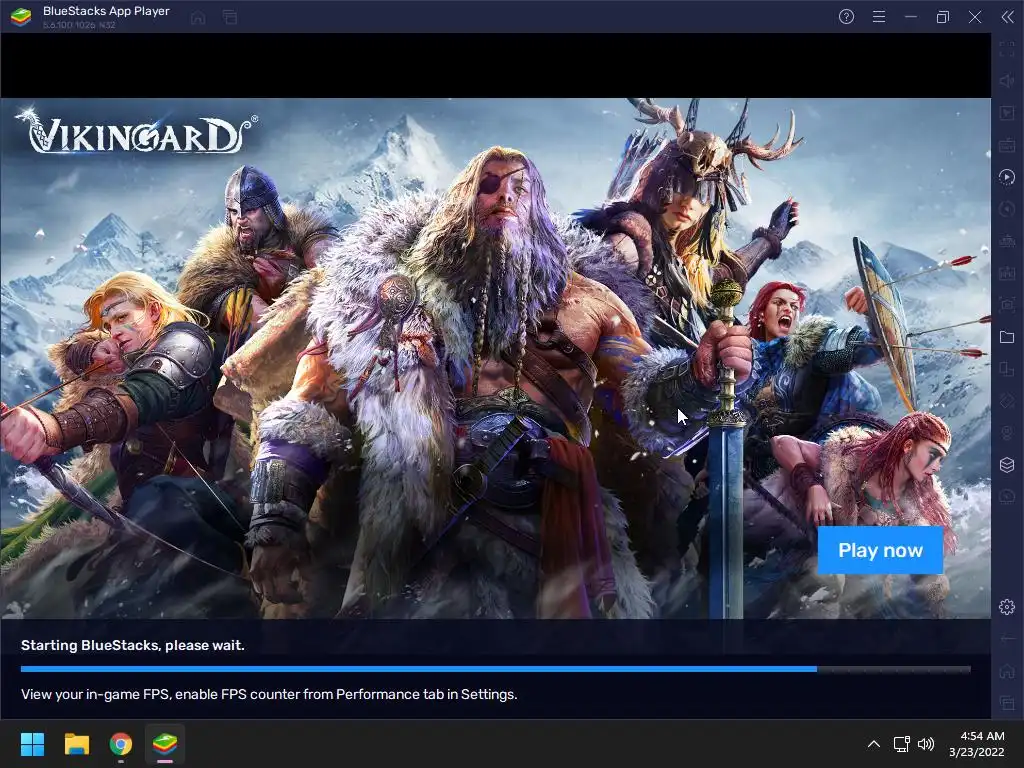Click the lock cursor icon in side toolbar

[x=1007, y=113]
